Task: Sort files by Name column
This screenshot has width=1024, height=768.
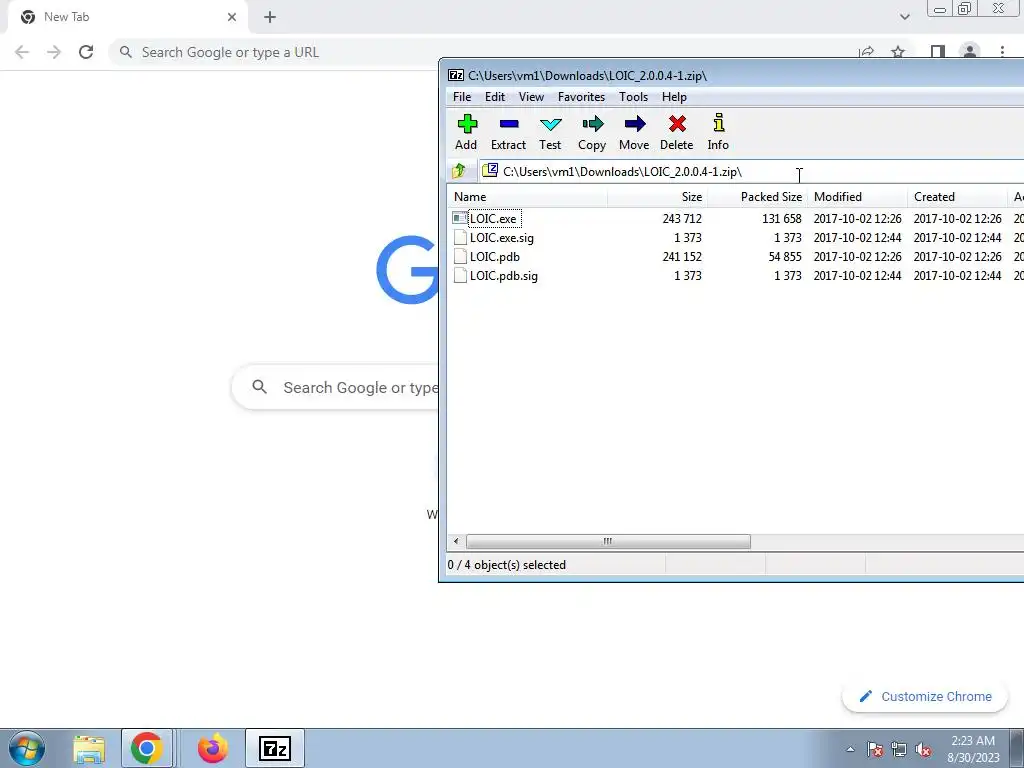Action: [x=528, y=197]
